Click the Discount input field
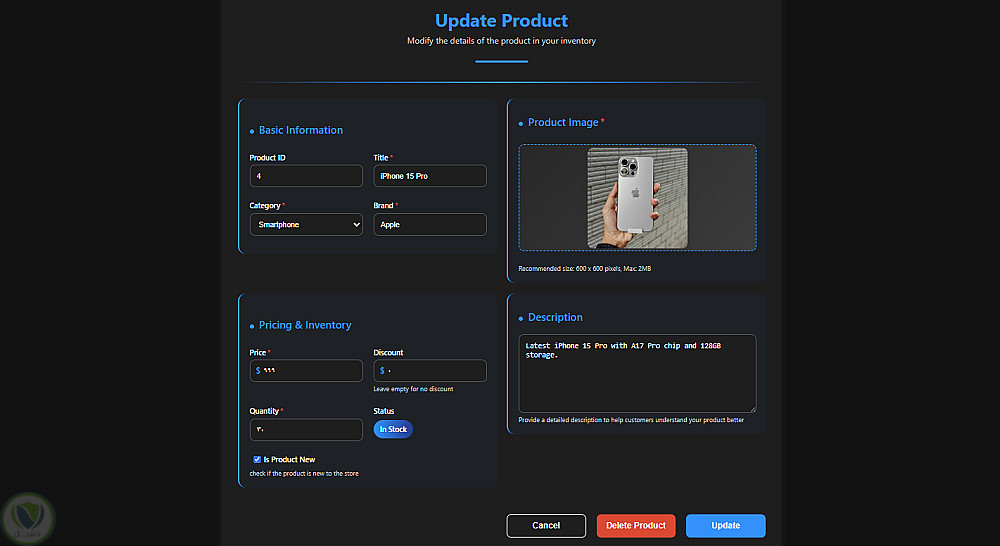The height and width of the screenshot is (546, 1000). pyautogui.click(x=430, y=371)
